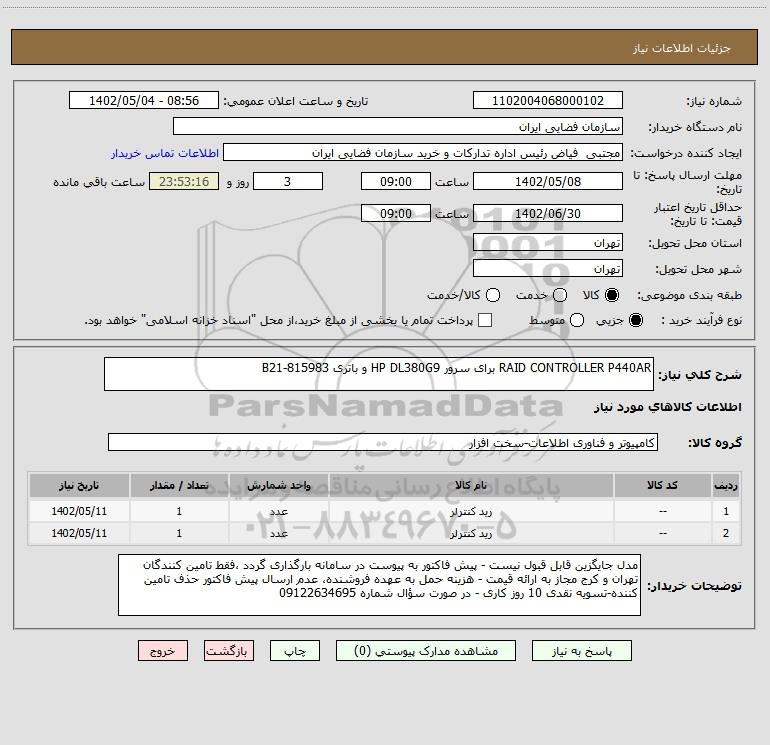
Task: Click the delivery province field تهران
Action: tap(548, 242)
